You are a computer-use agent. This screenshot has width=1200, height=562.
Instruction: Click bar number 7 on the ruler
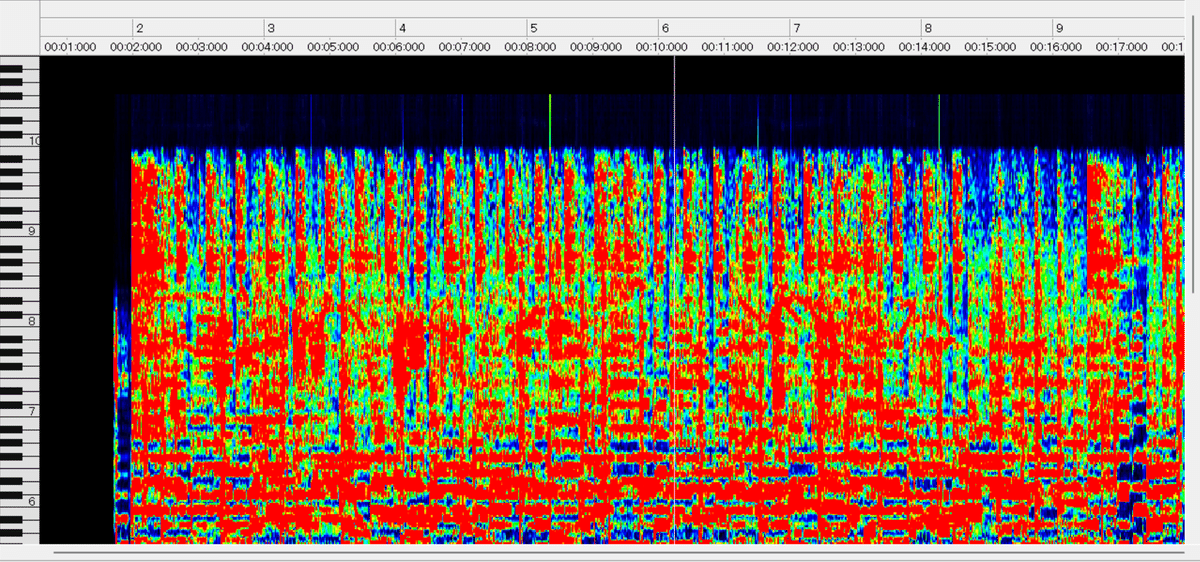[796, 29]
